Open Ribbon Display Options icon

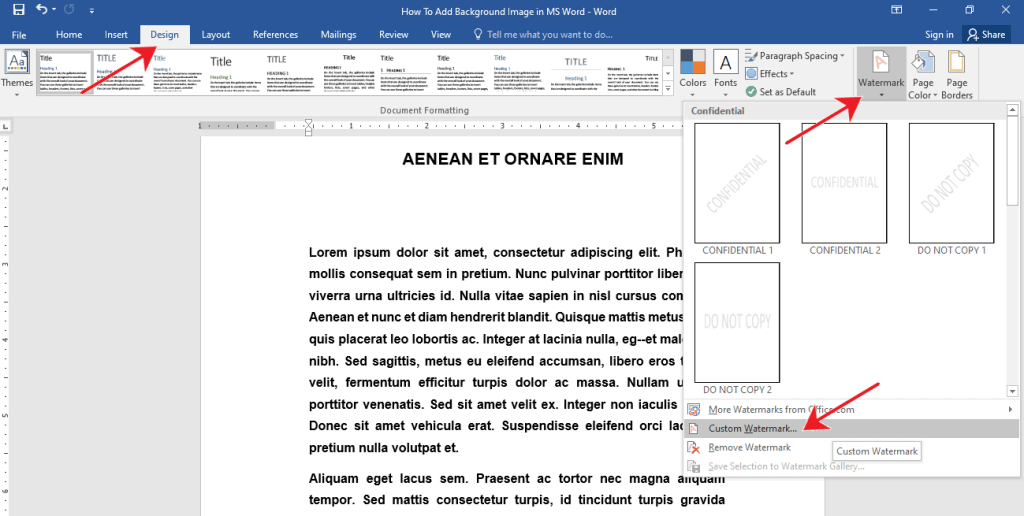click(897, 10)
